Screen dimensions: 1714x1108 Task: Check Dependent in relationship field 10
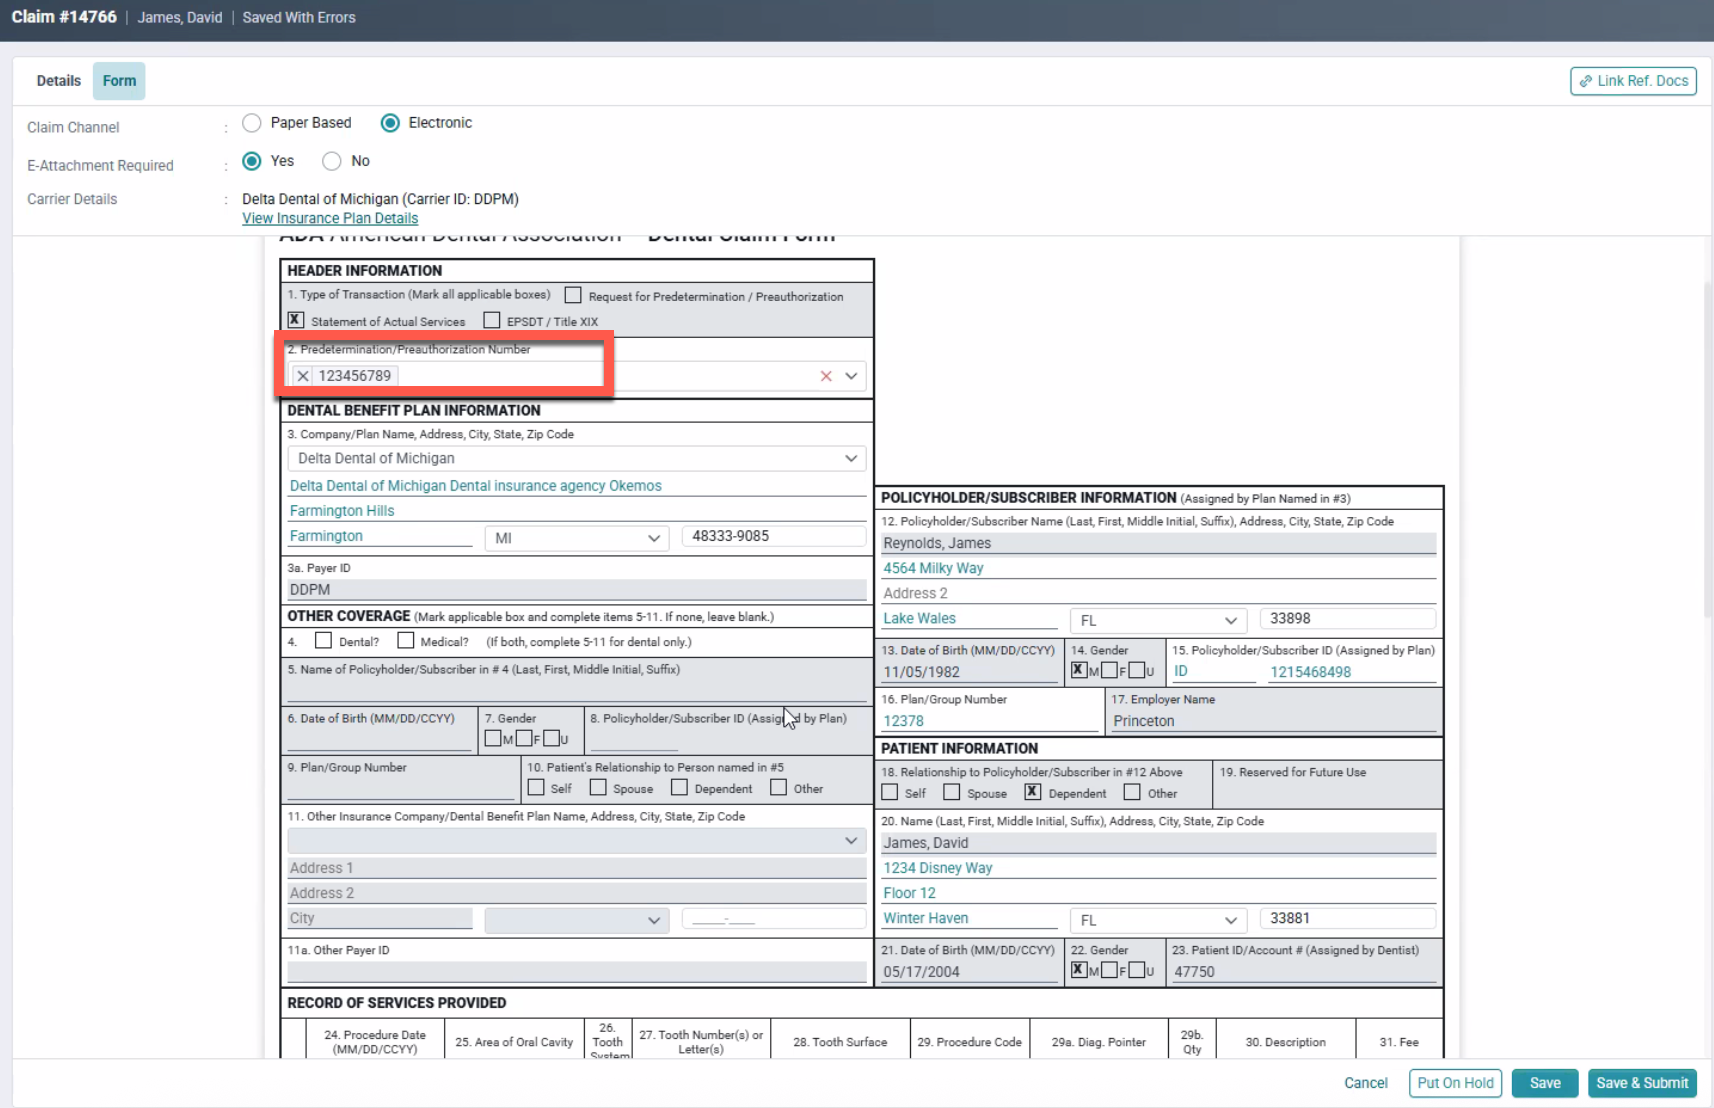tap(679, 787)
